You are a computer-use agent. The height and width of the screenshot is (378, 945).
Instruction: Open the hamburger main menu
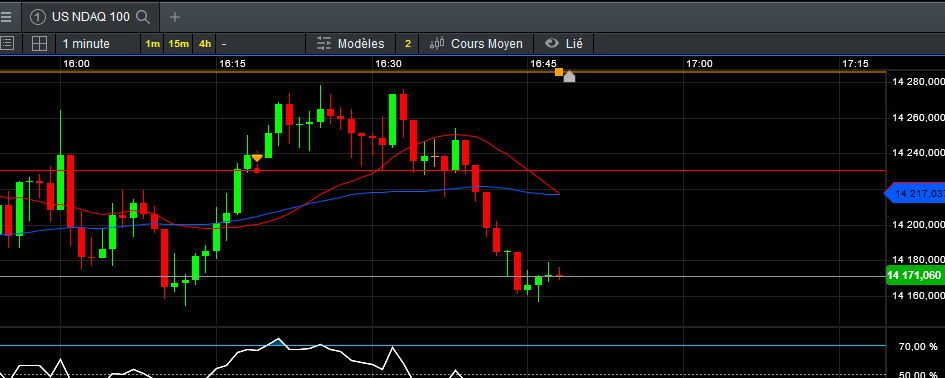[5, 17]
